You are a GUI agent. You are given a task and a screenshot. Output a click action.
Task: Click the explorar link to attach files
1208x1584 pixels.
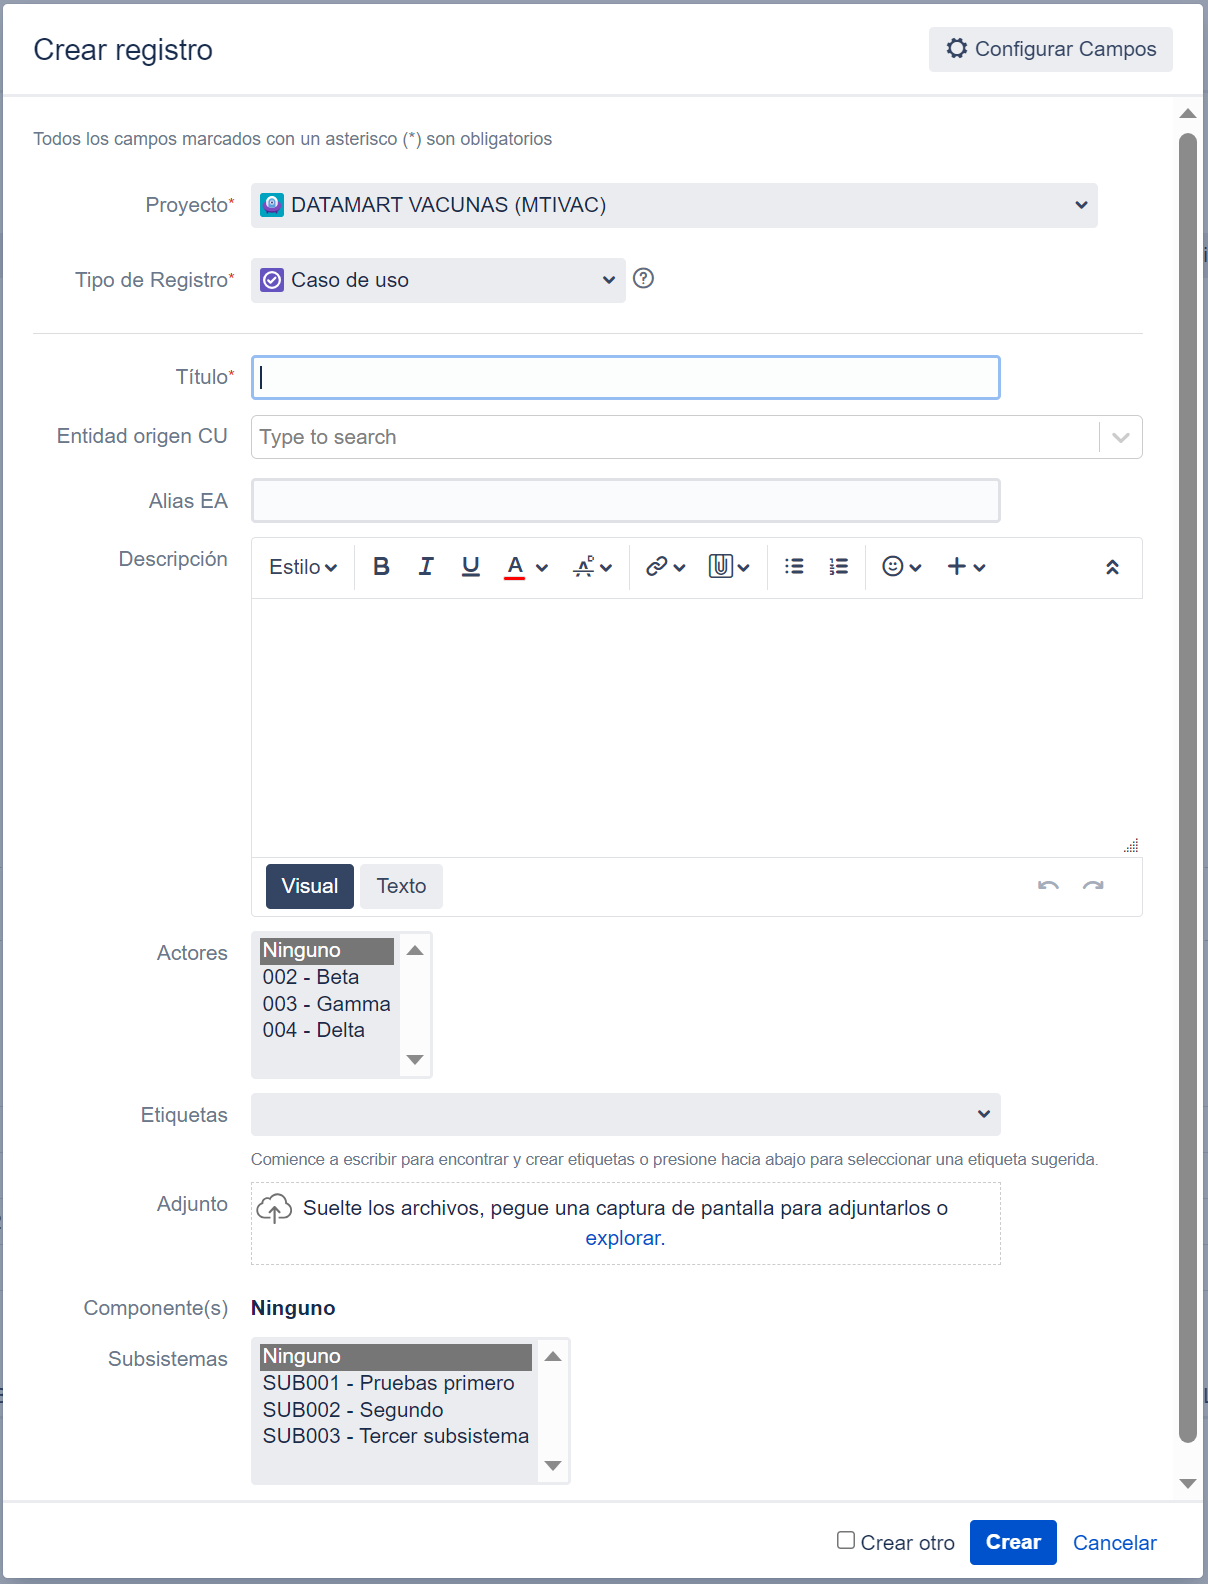623,1238
